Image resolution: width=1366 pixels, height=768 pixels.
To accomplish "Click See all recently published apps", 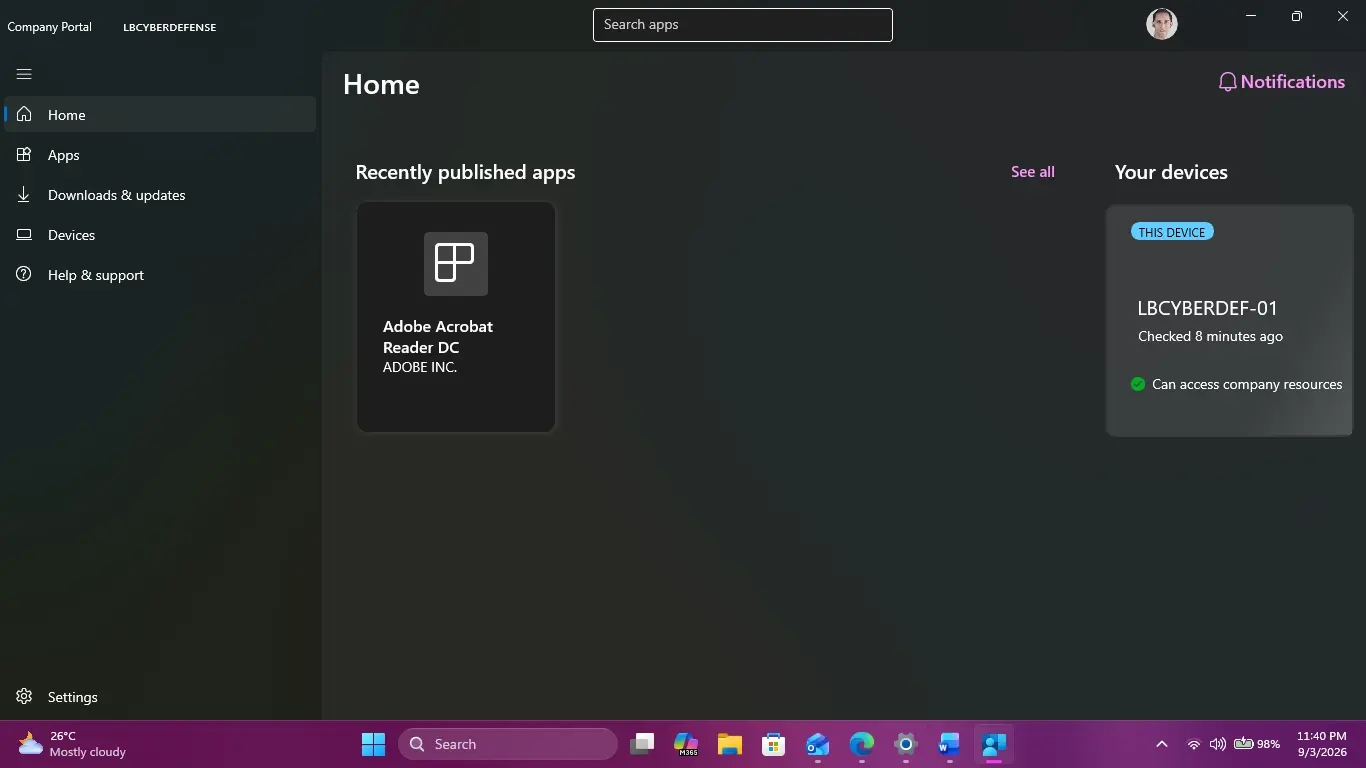I will (x=1033, y=172).
